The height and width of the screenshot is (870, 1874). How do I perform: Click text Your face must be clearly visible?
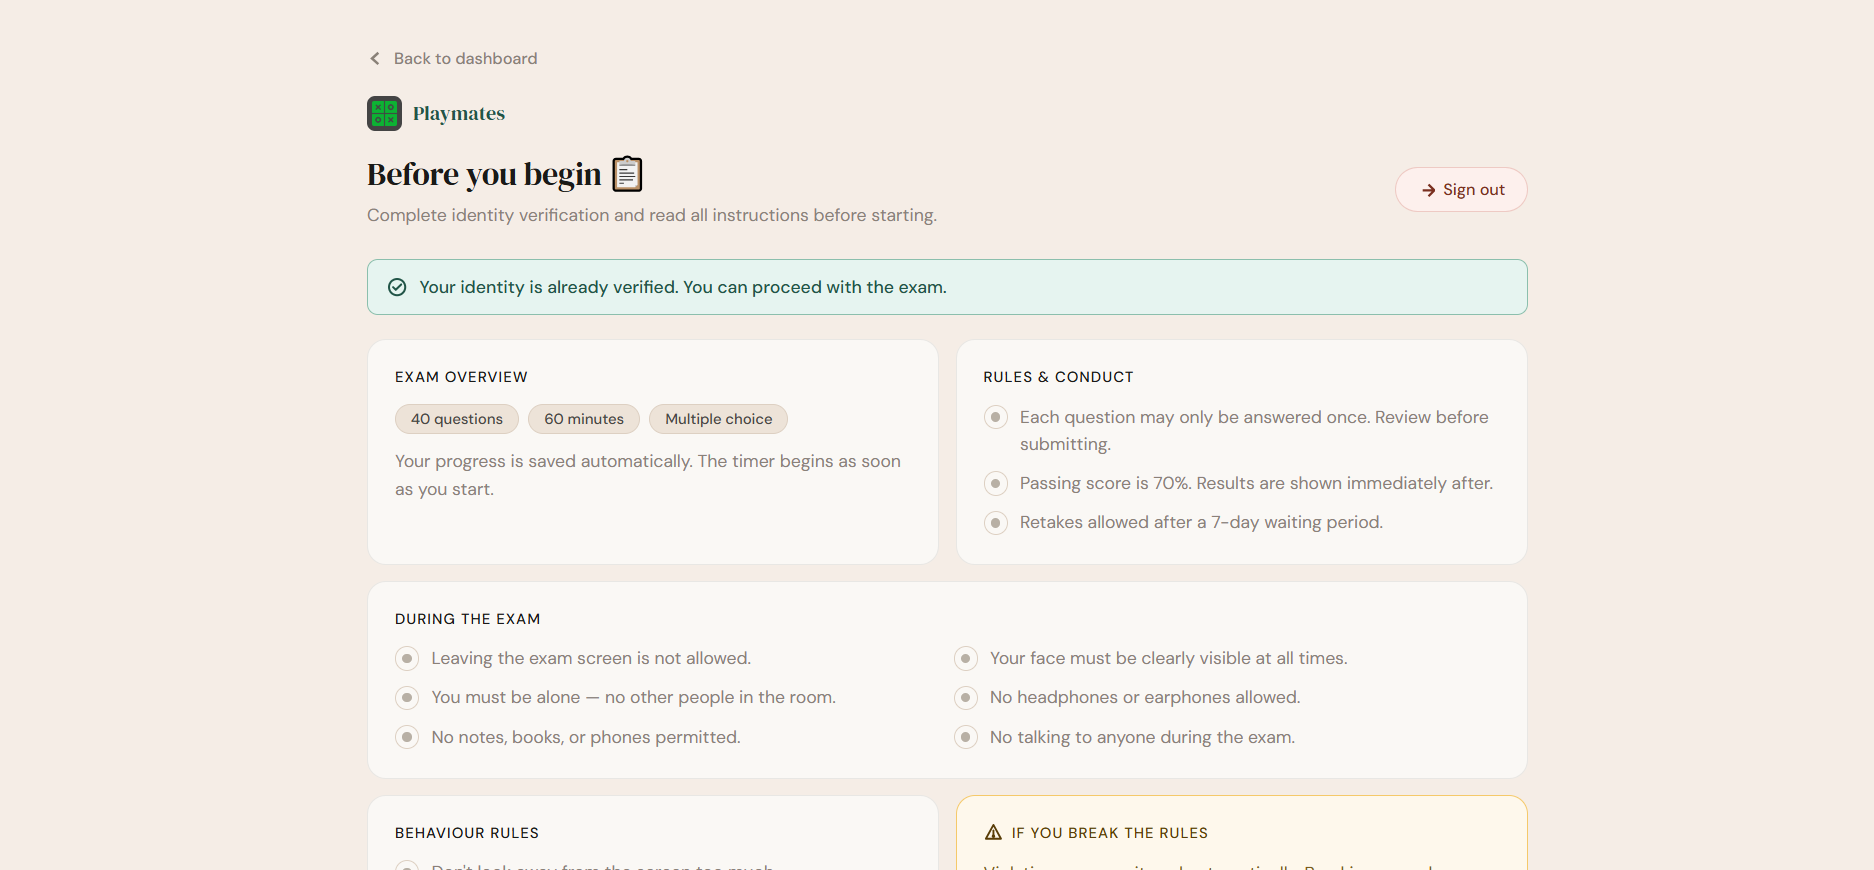[1169, 658]
